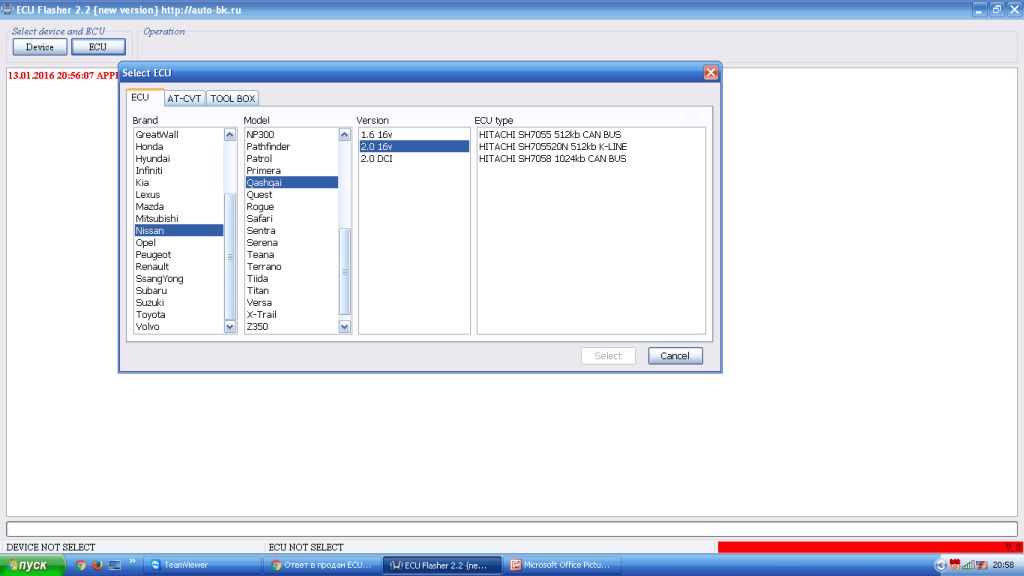
Task: Select Mazda brand
Action: pos(178,206)
